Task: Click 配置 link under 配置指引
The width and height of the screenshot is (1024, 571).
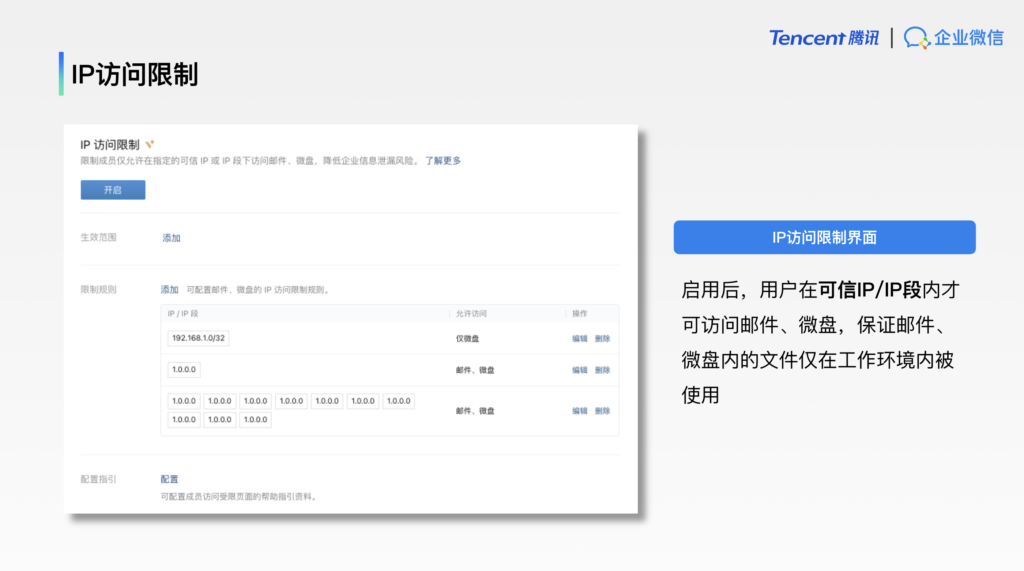Action: 169,479
